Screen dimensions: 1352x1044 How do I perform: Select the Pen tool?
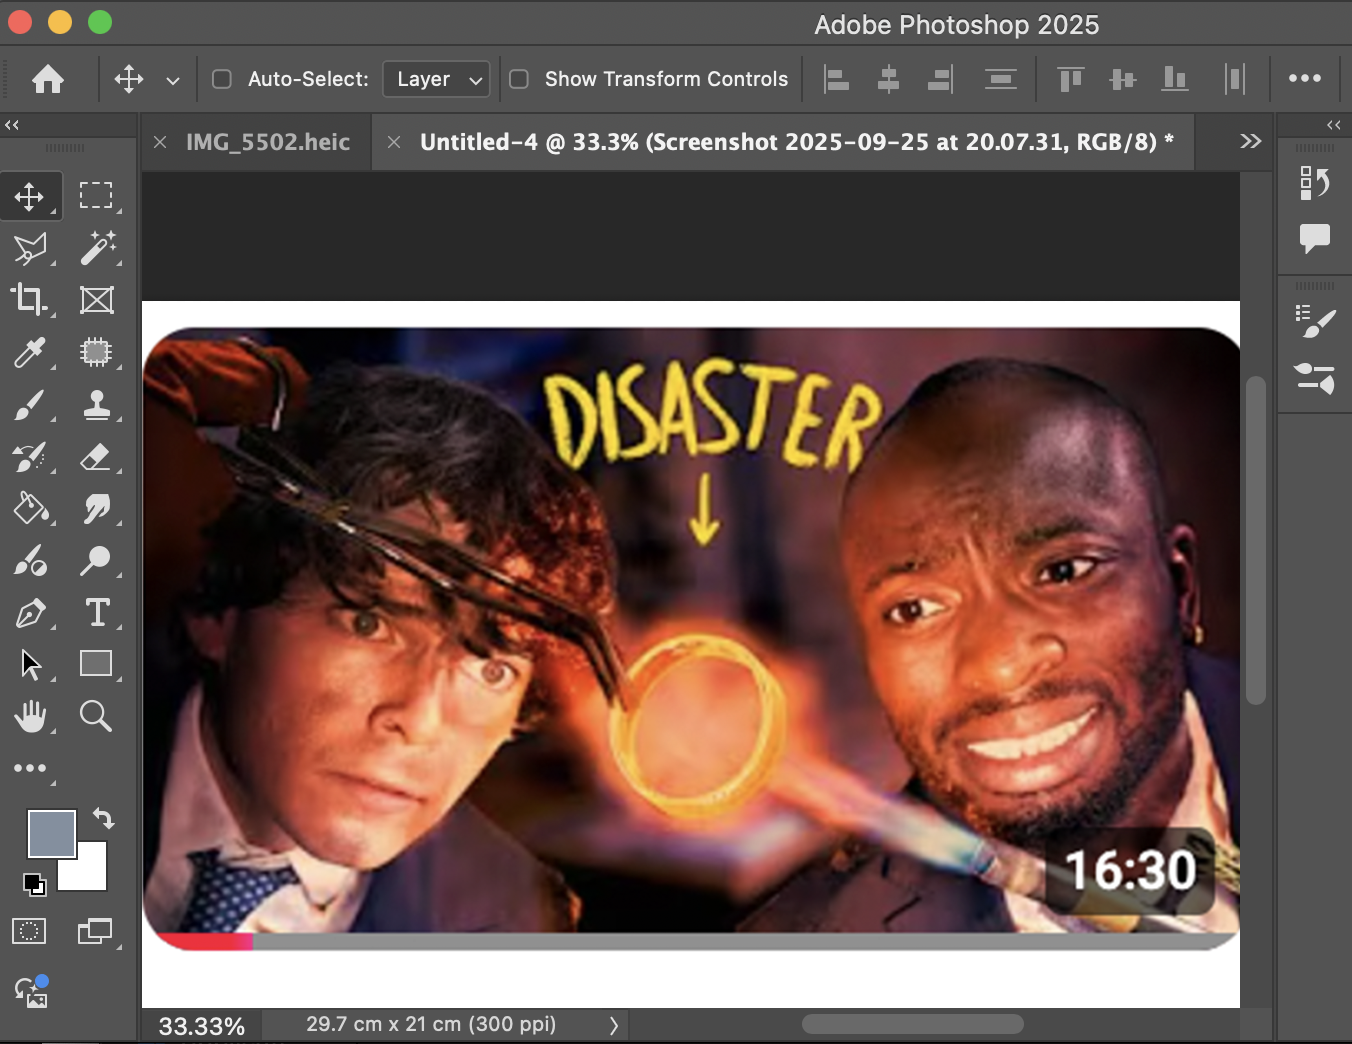pyautogui.click(x=30, y=613)
